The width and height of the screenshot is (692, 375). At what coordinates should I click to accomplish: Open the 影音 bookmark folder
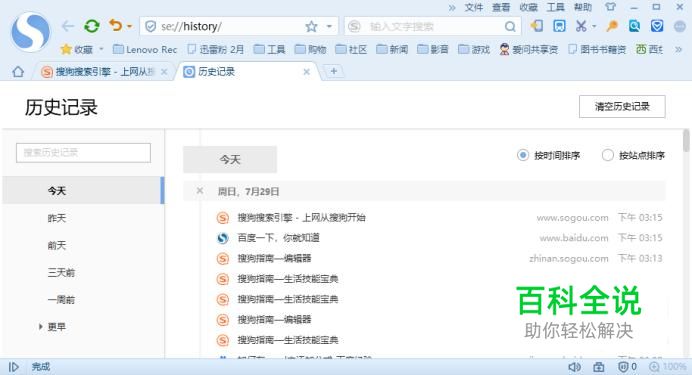432,49
